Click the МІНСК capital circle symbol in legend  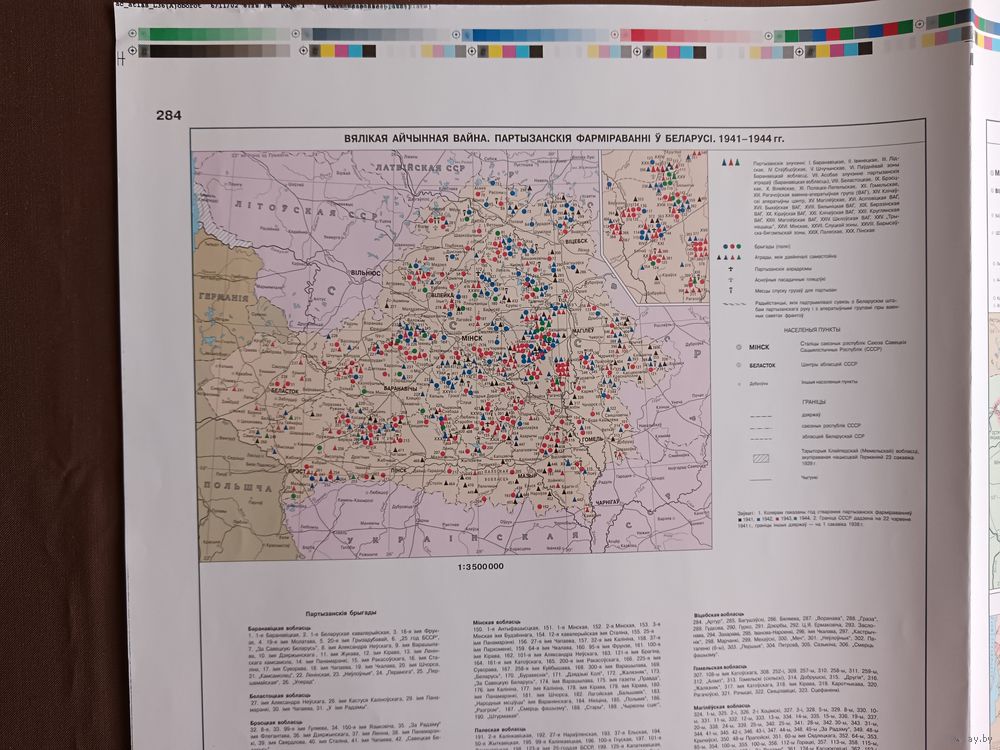[738, 345]
